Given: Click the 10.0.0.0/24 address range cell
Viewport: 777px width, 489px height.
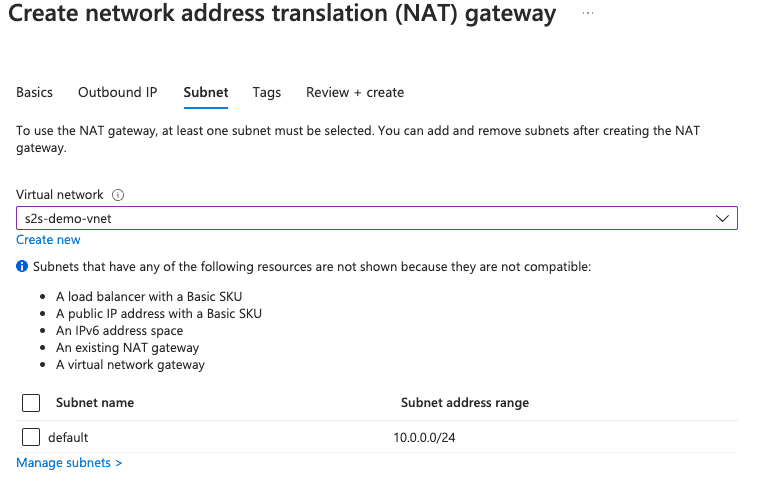Looking at the screenshot, I should (432, 437).
